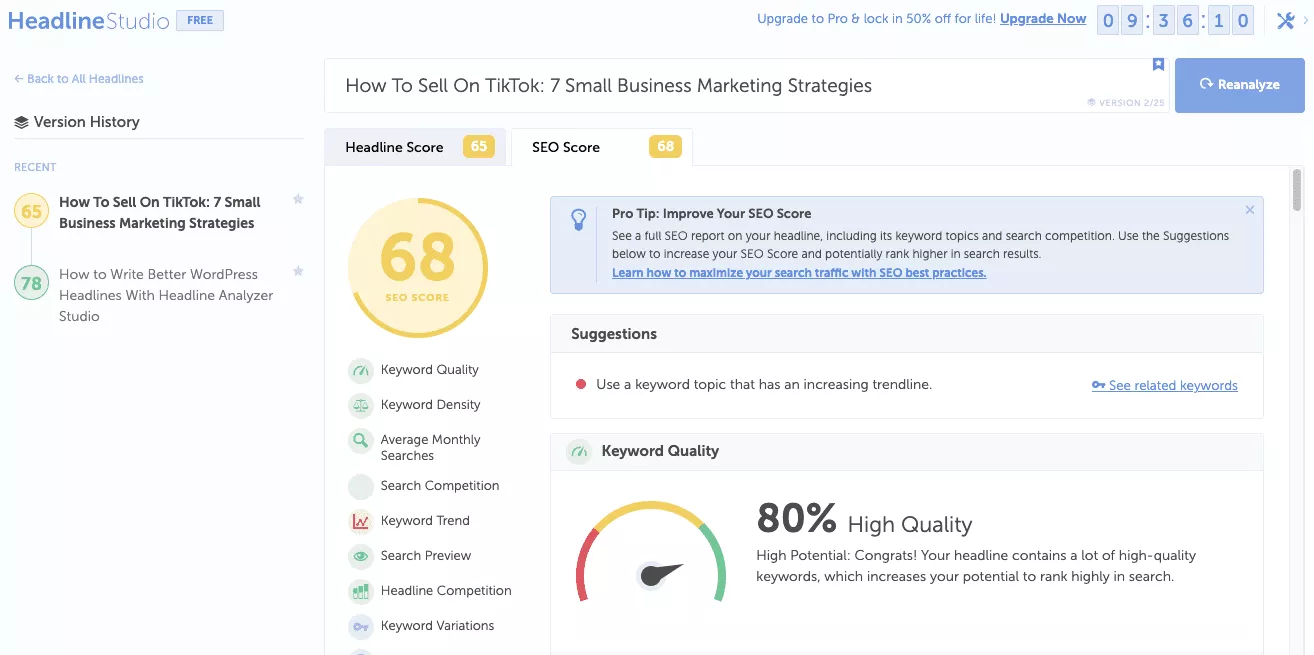Click the FREE plan badge
1314x655 pixels.
[200, 20]
